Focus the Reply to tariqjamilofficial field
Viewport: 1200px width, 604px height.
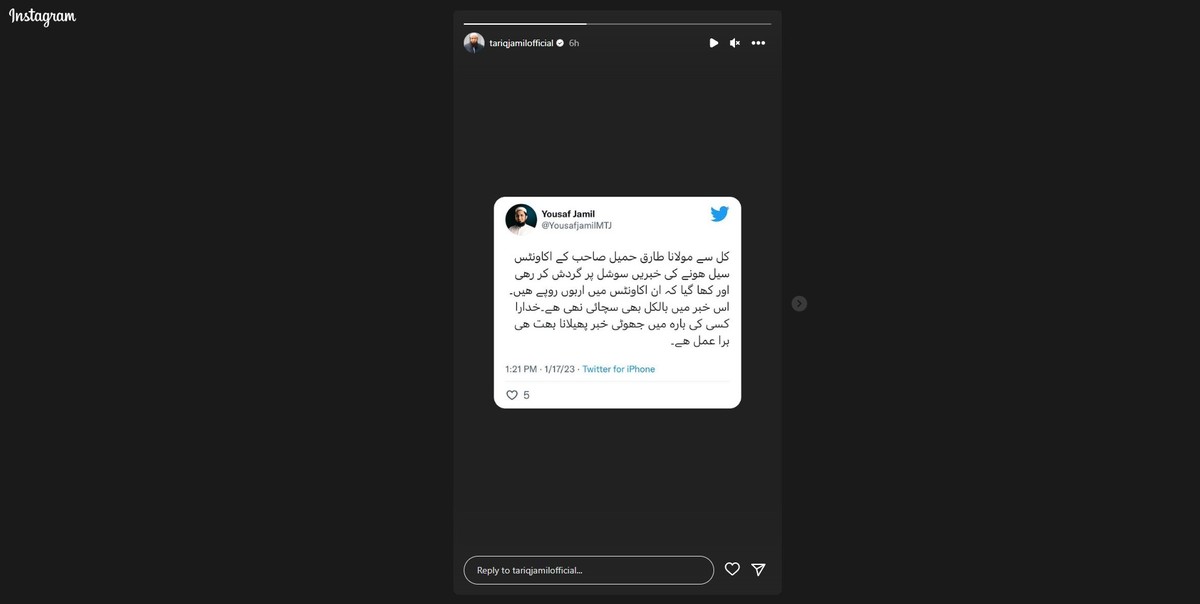[589, 570]
